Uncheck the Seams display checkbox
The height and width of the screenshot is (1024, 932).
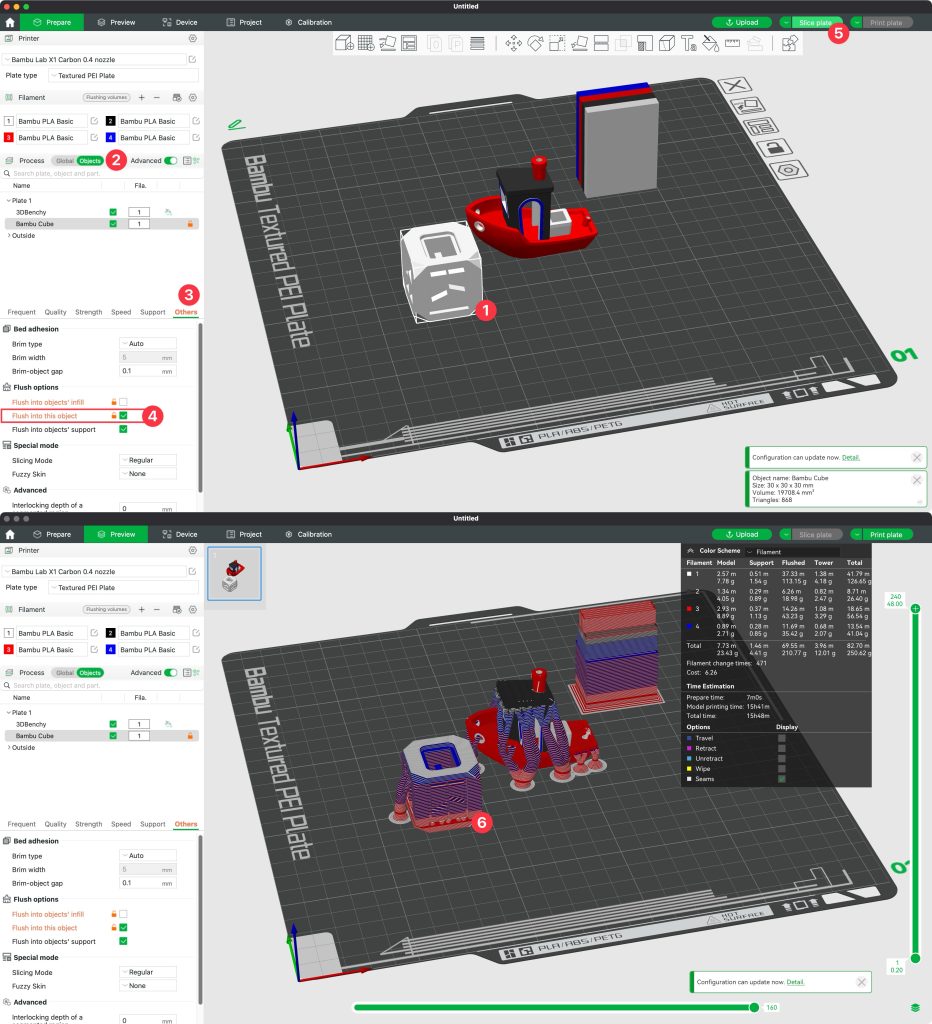pos(782,779)
